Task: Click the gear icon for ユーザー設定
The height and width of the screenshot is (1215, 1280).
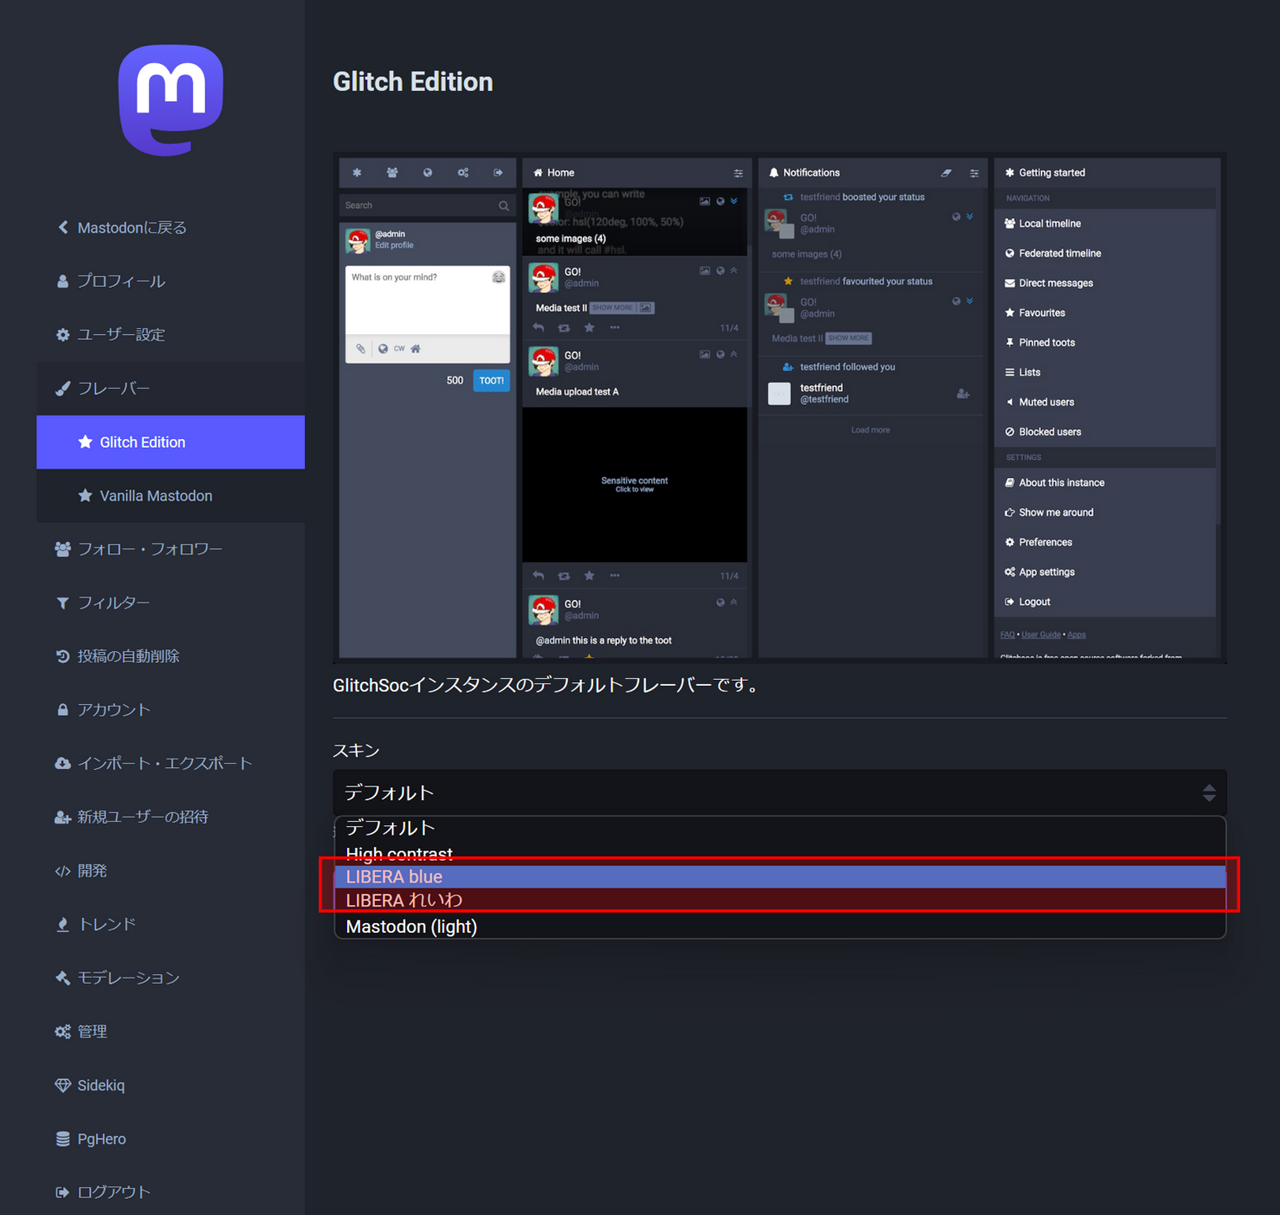Action: coord(63,335)
